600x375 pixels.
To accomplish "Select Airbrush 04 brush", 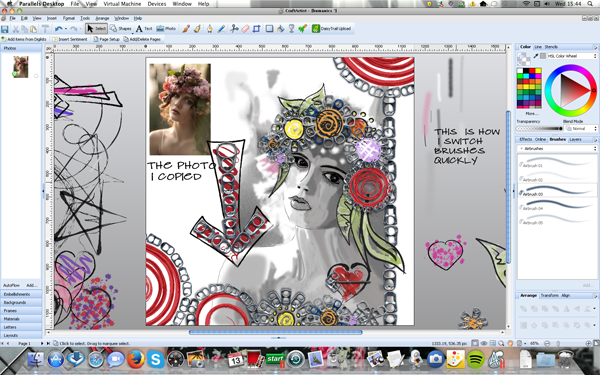I will click(557, 205).
